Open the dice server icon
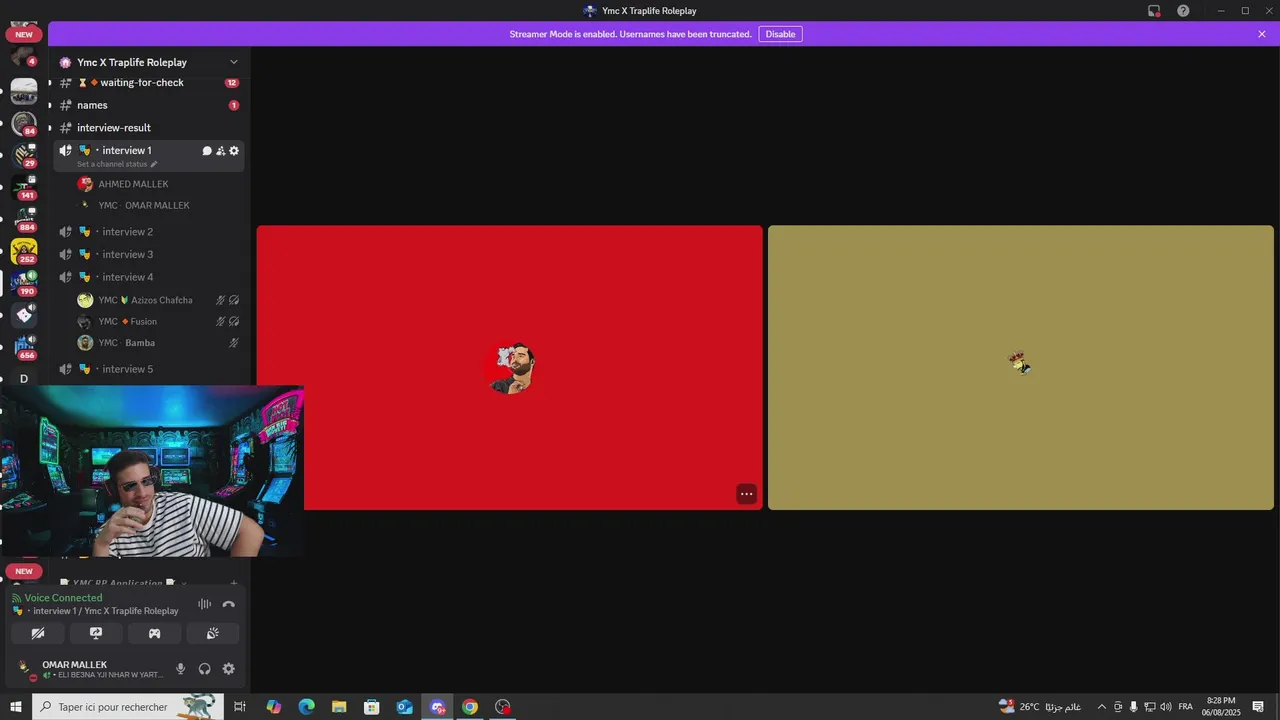The height and width of the screenshot is (720, 1280). [x=24, y=315]
